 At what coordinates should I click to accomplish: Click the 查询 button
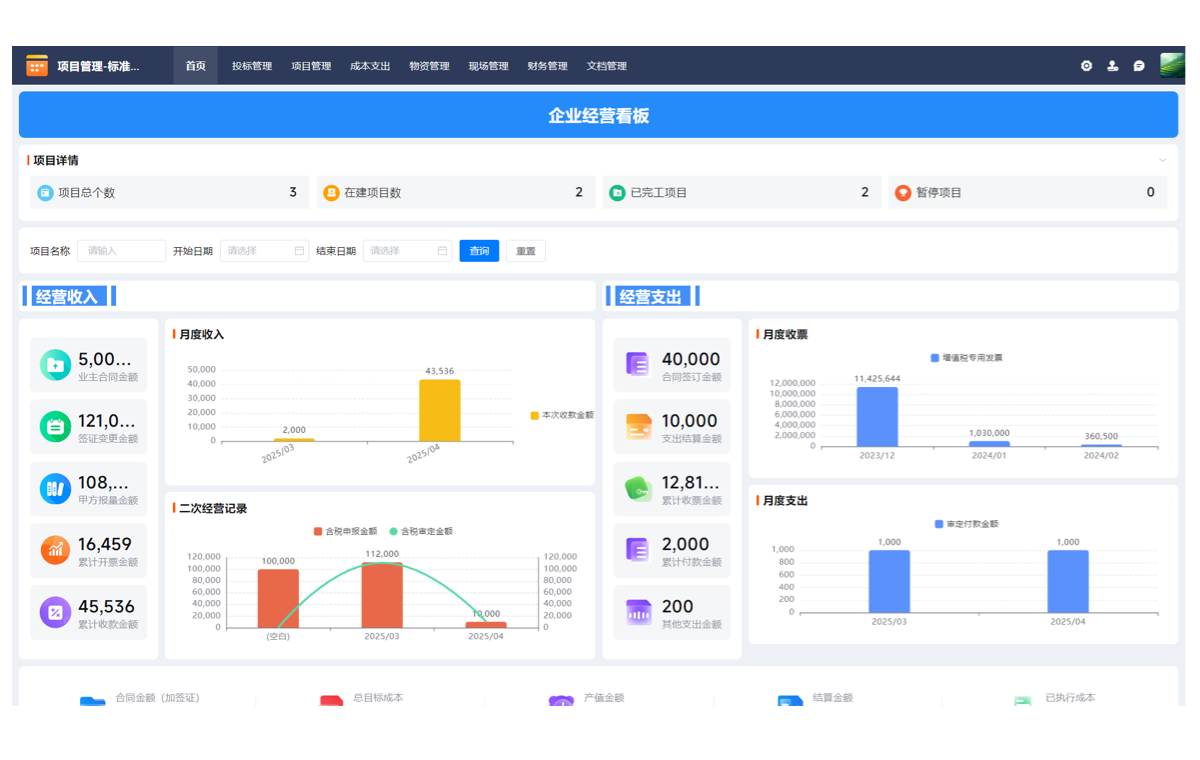(479, 251)
